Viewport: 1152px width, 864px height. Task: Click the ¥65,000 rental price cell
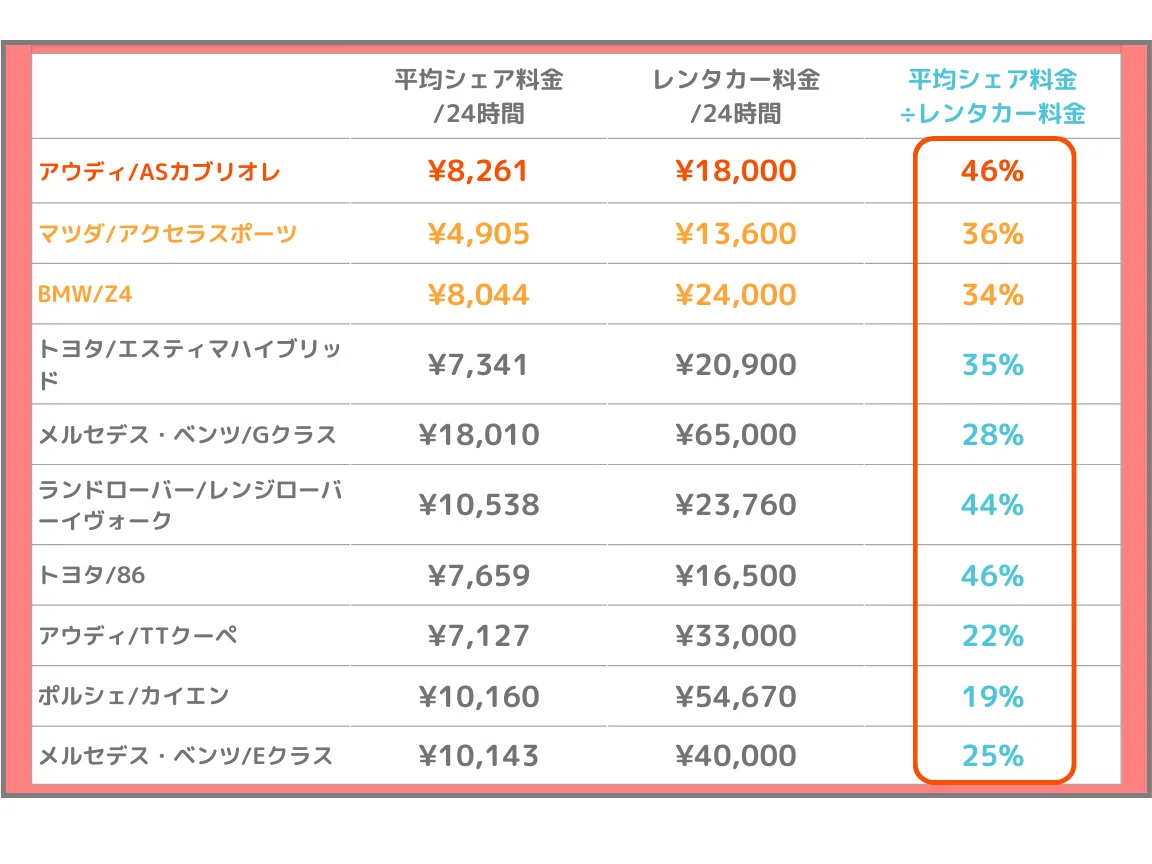click(x=736, y=434)
